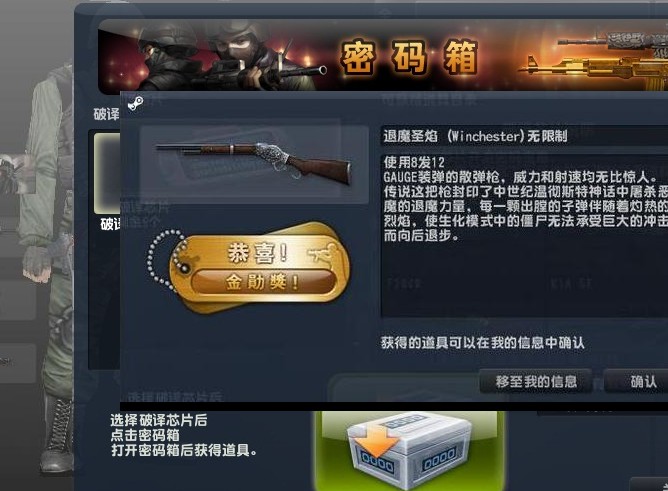Click the running soldier emblem on dog tag

point(321,255)
